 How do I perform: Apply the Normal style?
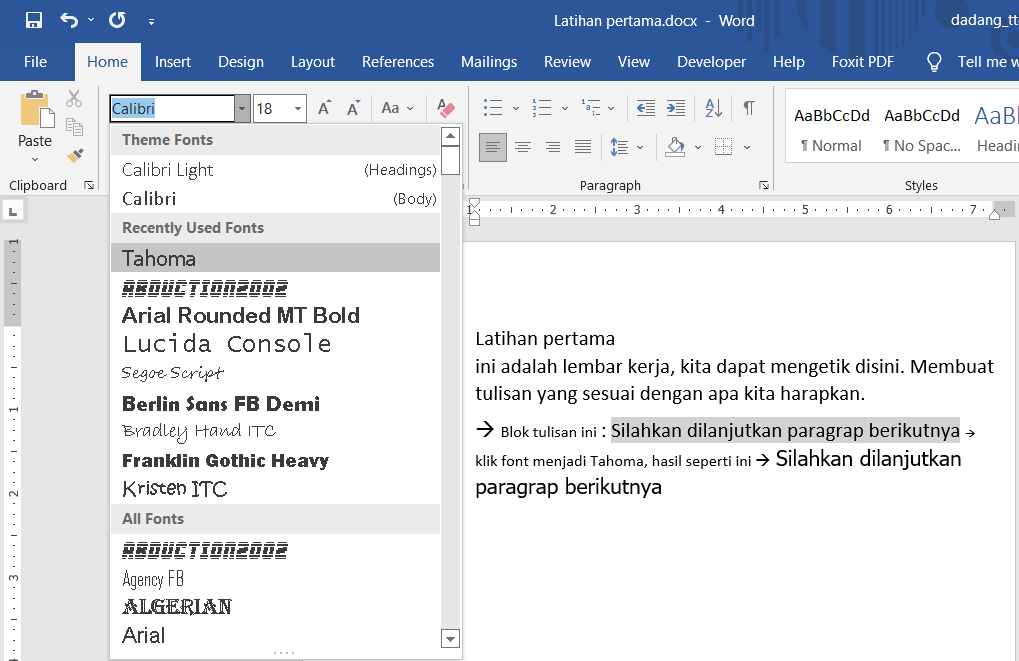pyautogui.click(x=831, y=128)
